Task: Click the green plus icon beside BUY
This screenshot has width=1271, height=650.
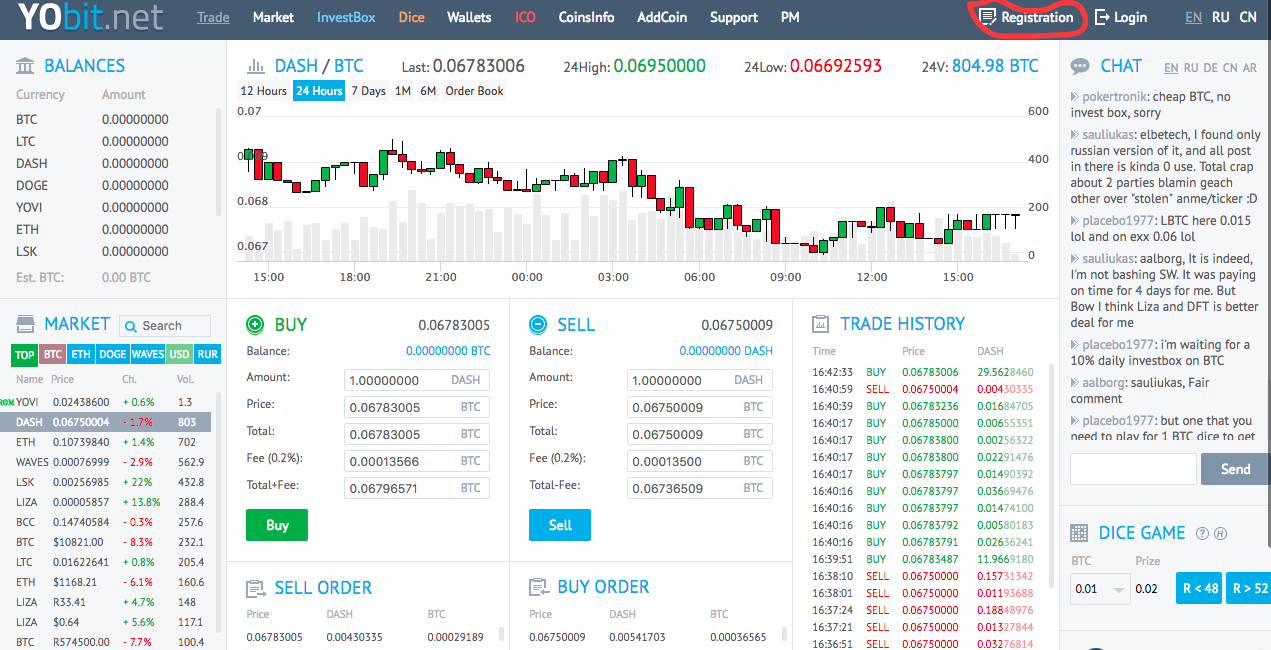Action: coord(256,324)
